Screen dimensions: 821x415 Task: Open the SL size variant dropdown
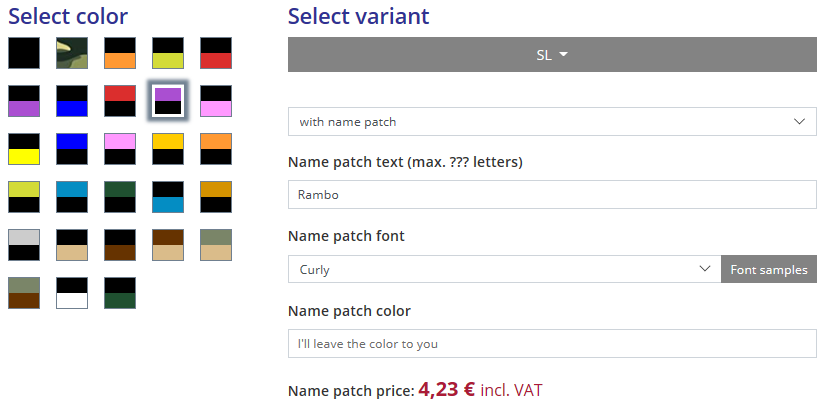click(x=552, y=54)
